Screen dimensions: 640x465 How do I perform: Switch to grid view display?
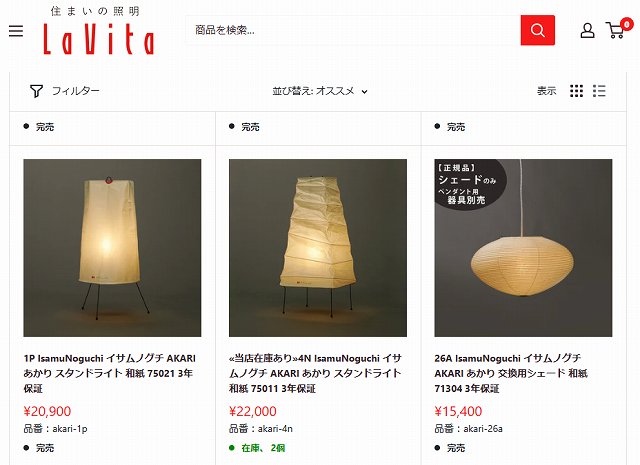(576, 91)
